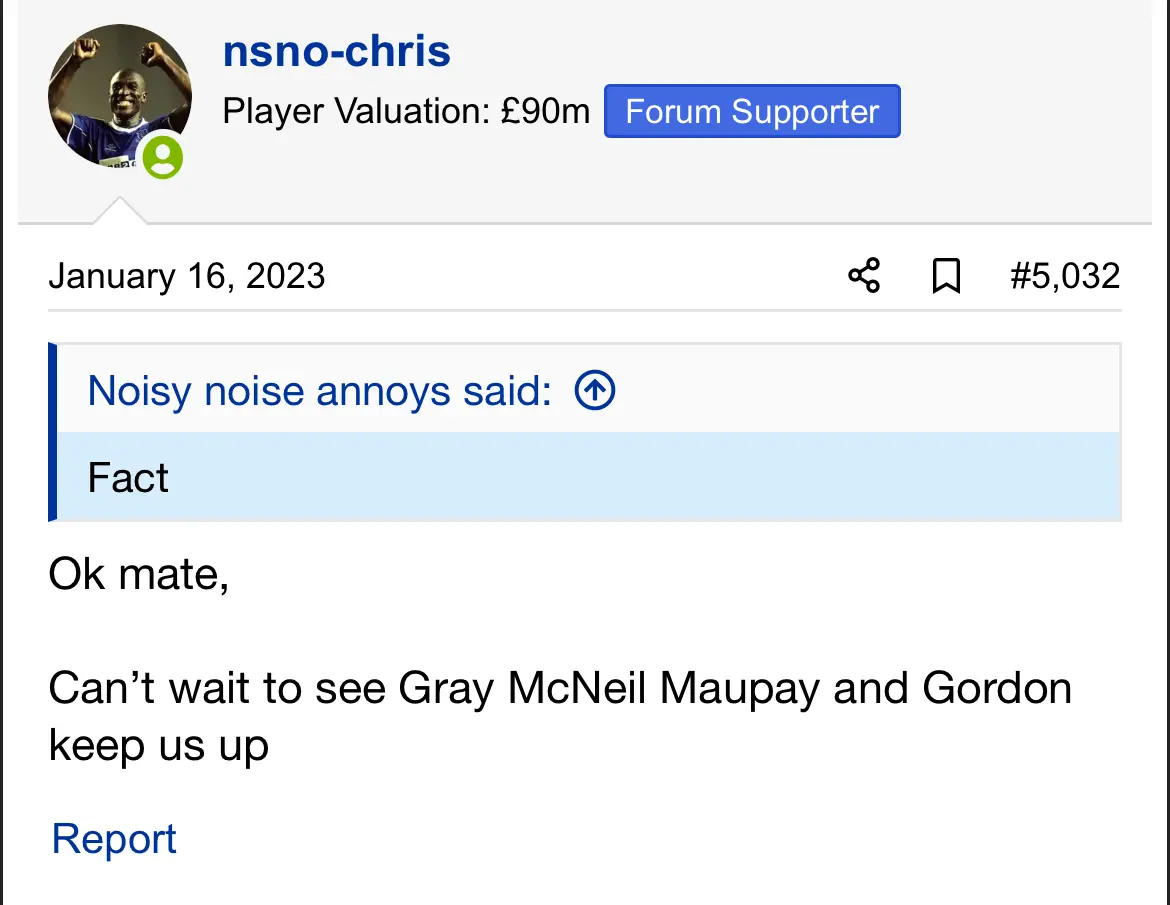1170x905 pixels.
Task: Open the post number #5,032 permalink
Action: coord(1065,275)
